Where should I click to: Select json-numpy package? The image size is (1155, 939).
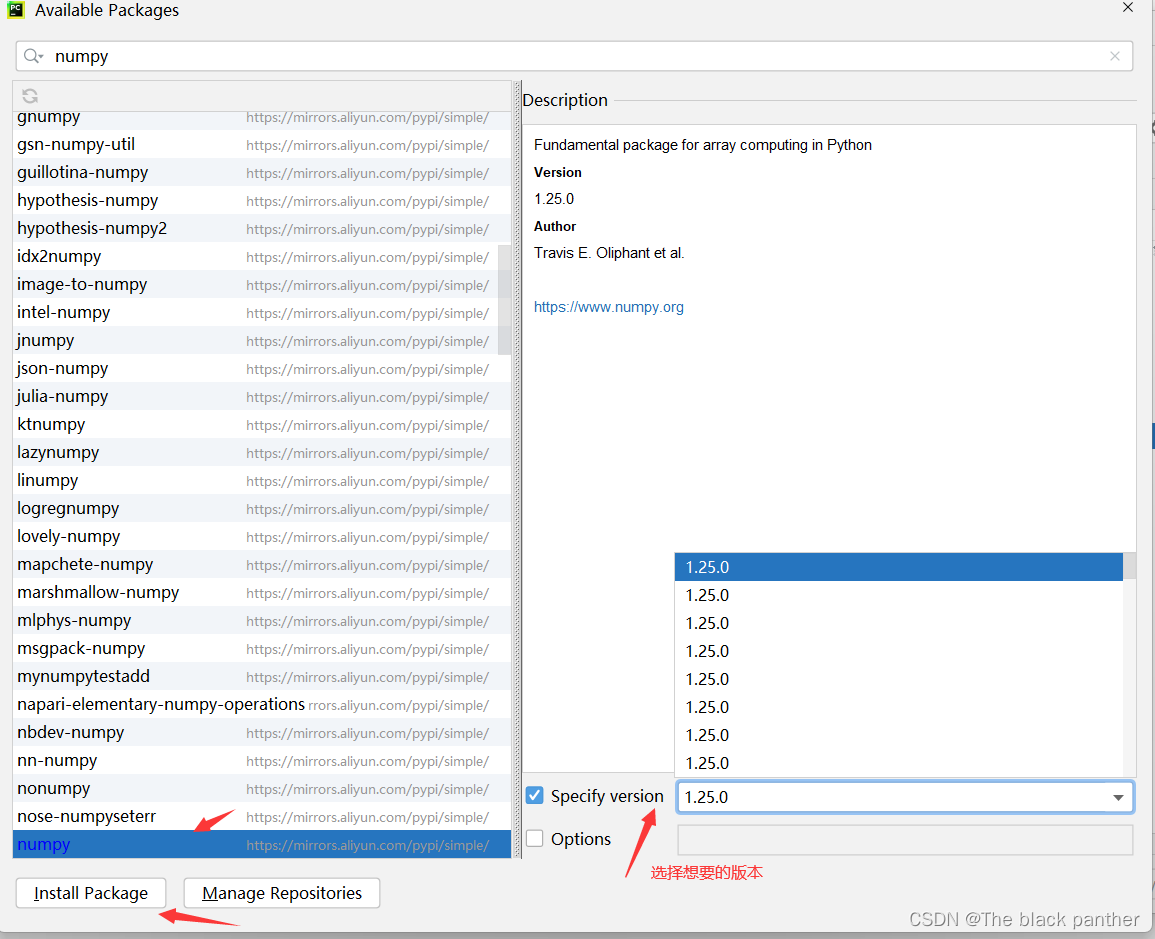tap(261, 368)
